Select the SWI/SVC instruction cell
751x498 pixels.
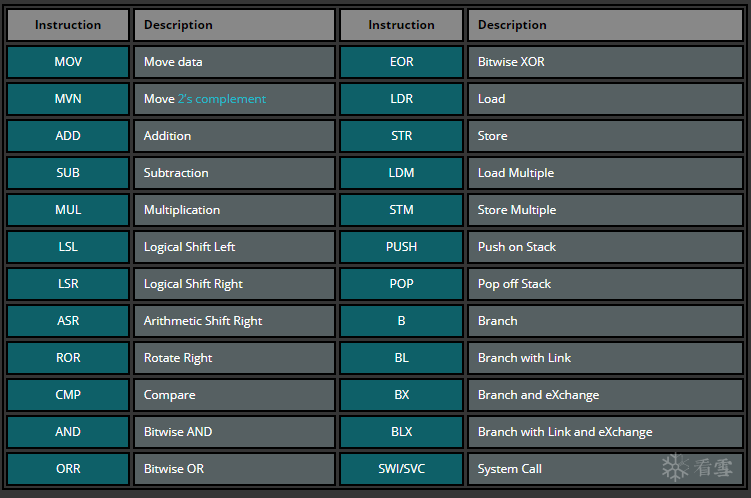tap(401, 469)
